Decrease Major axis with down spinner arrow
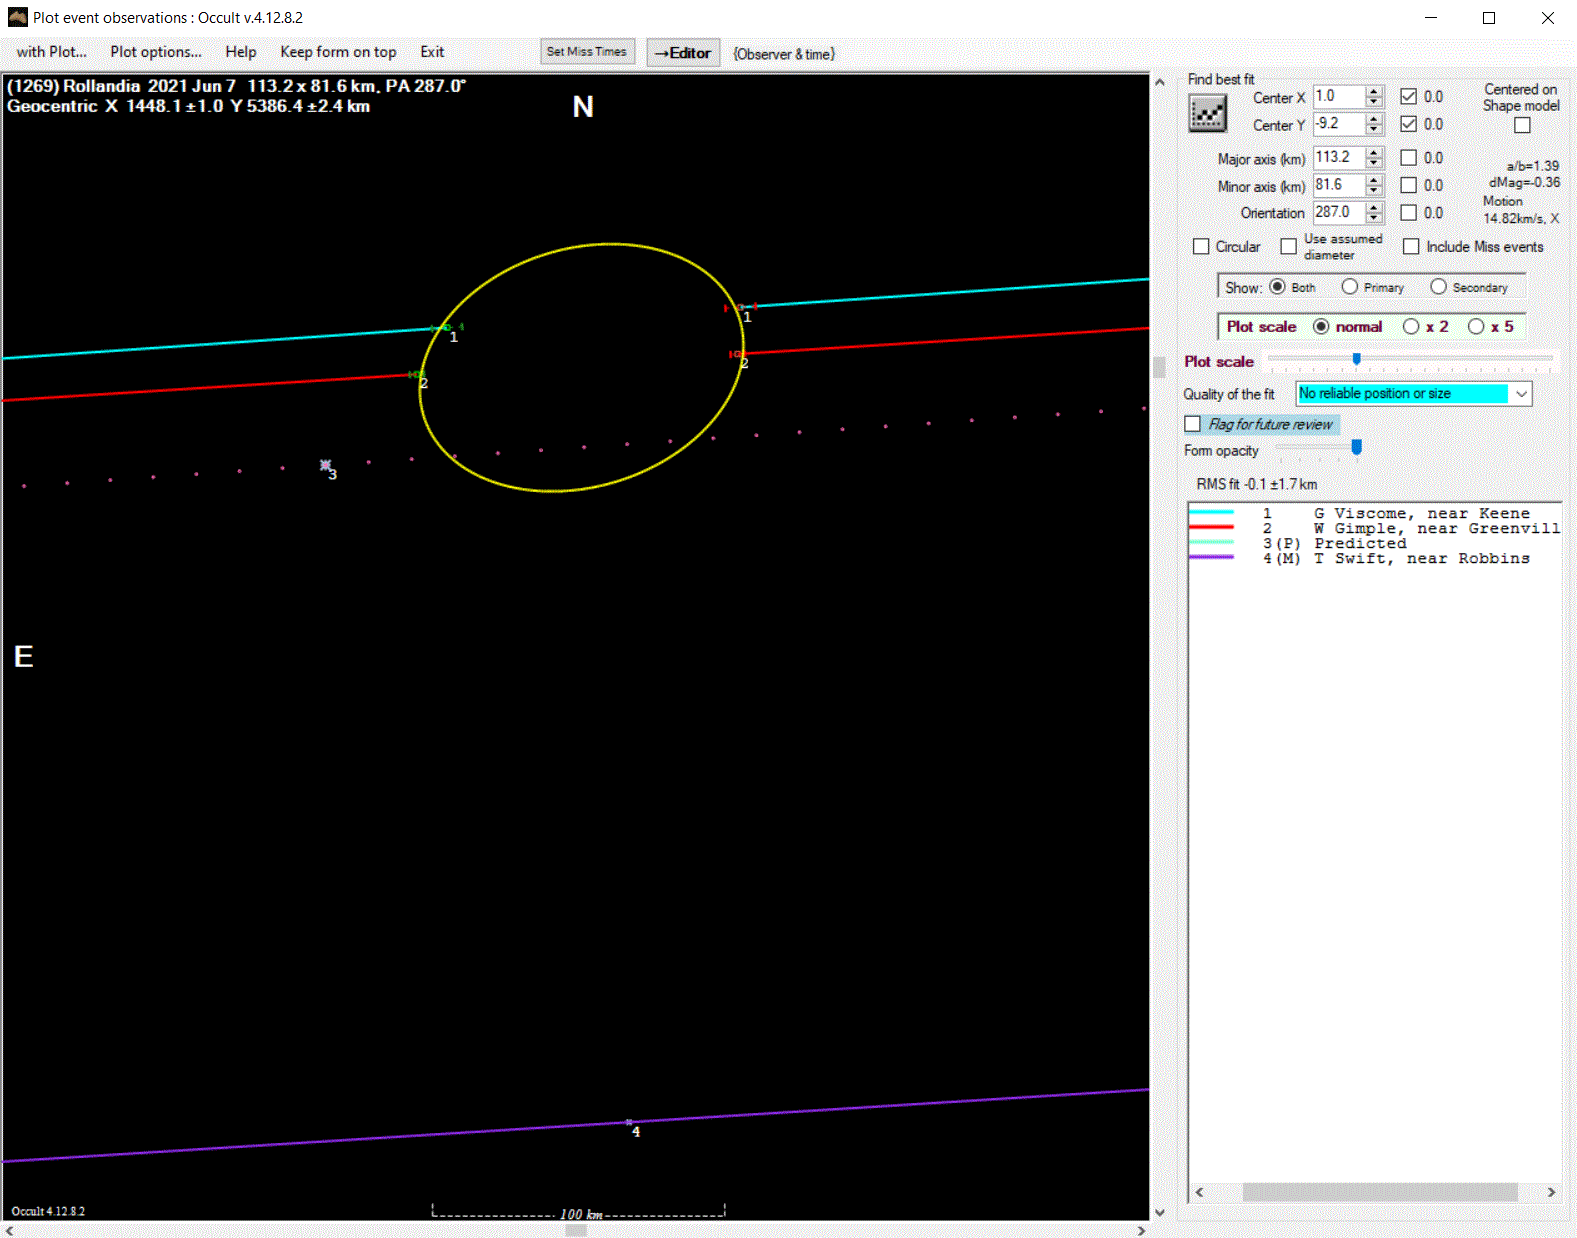The height and width of the screenshot is (1238, 1577). pyautogui.click(x=1374, y=163)
